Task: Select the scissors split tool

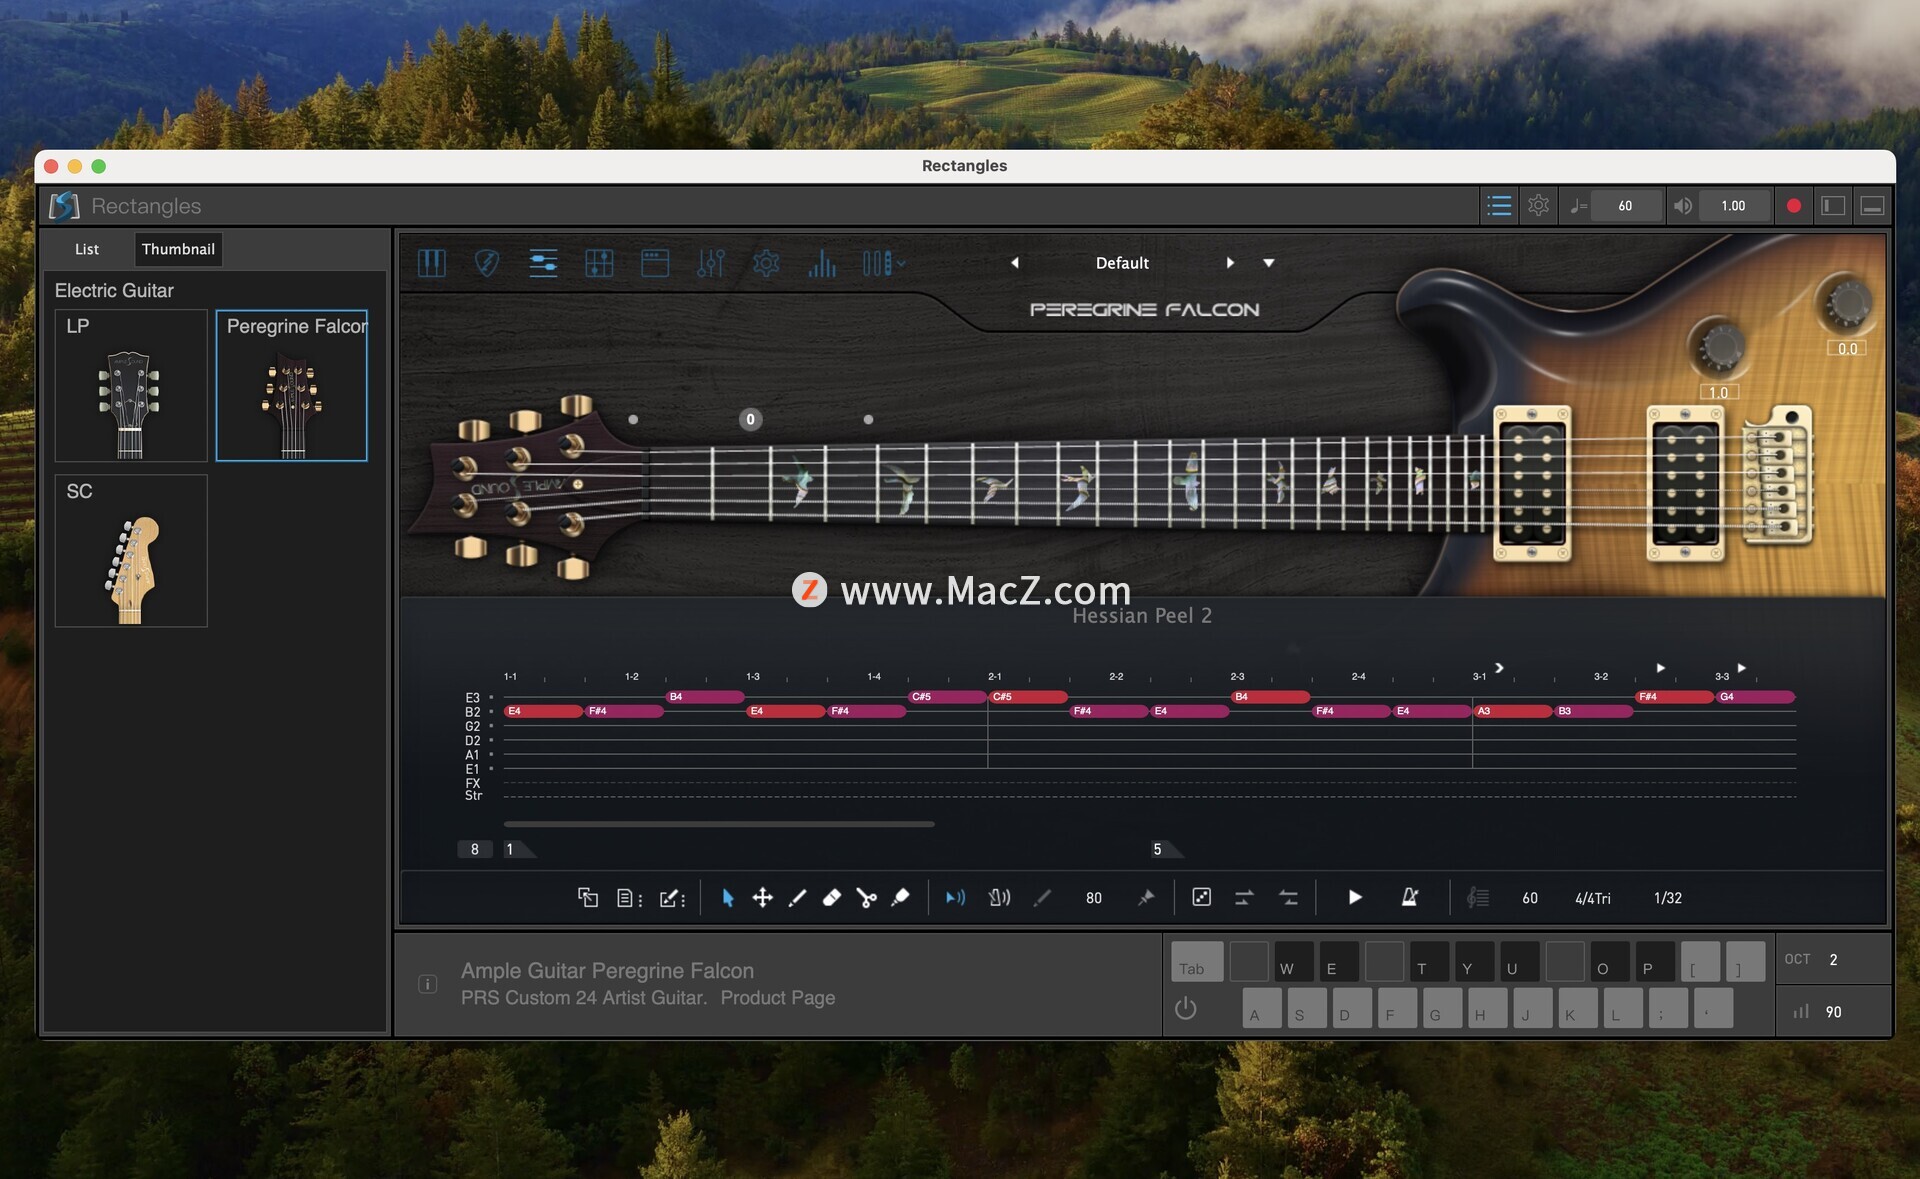Action: click(x=866, y=898)
